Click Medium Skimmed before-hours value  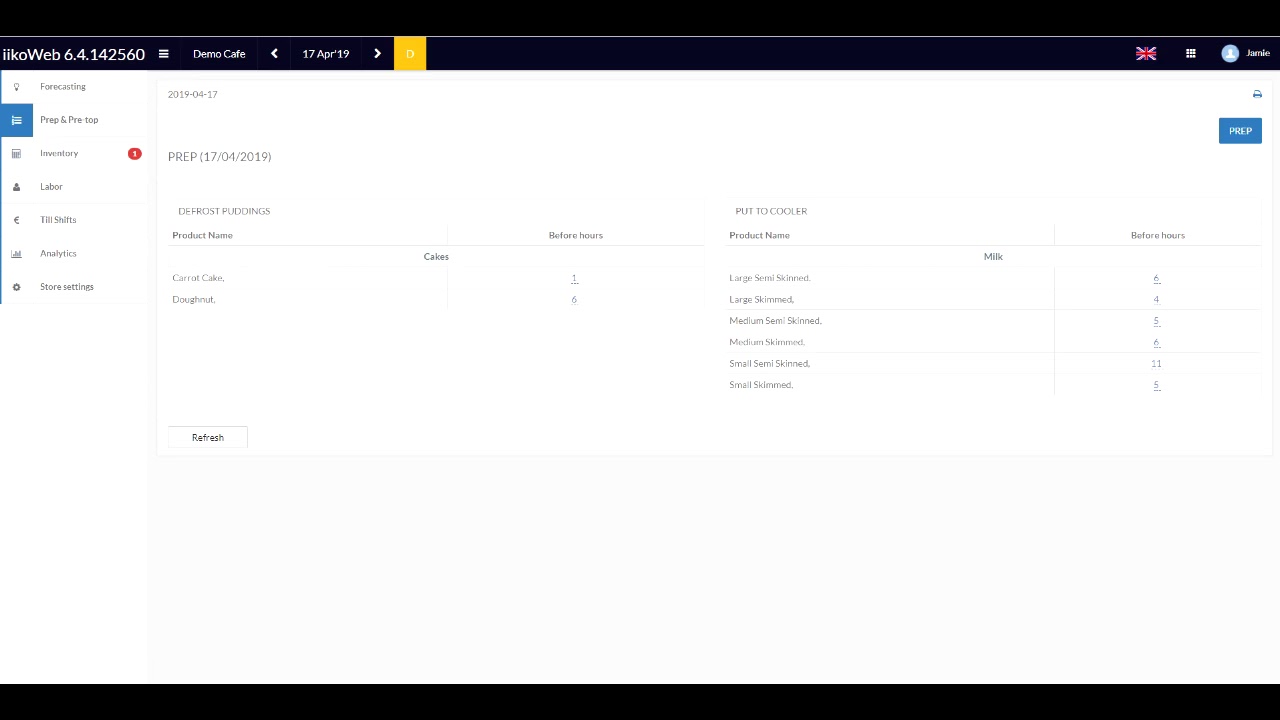(x=1156, y=342)
